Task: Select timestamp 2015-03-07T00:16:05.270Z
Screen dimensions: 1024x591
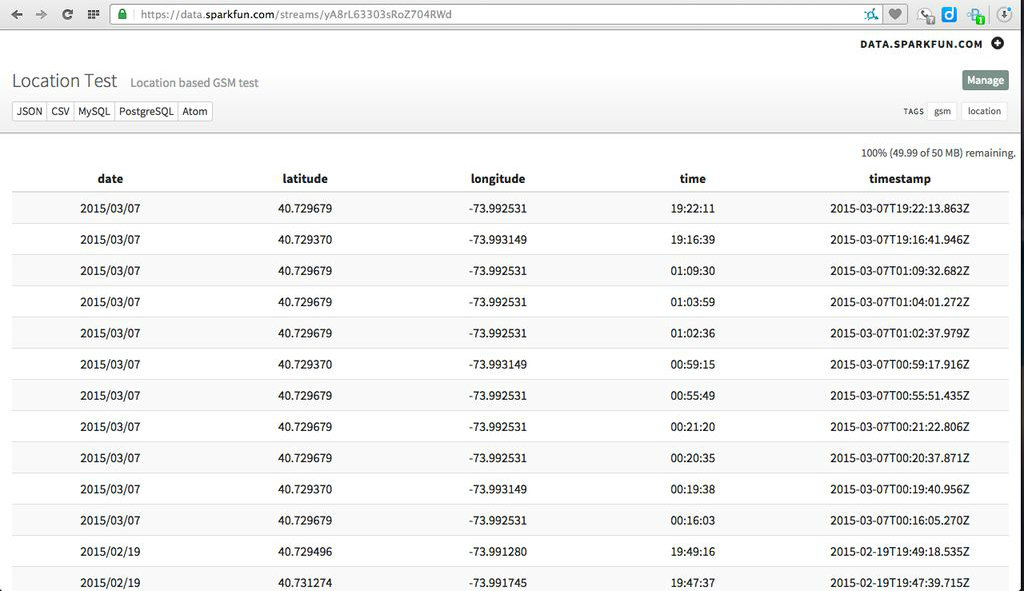Action: click(899, 520)
